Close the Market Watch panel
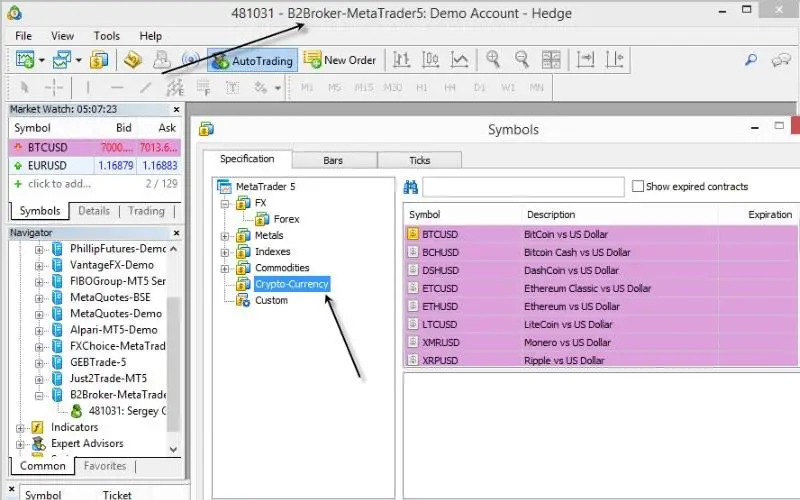 pos(177,109)
